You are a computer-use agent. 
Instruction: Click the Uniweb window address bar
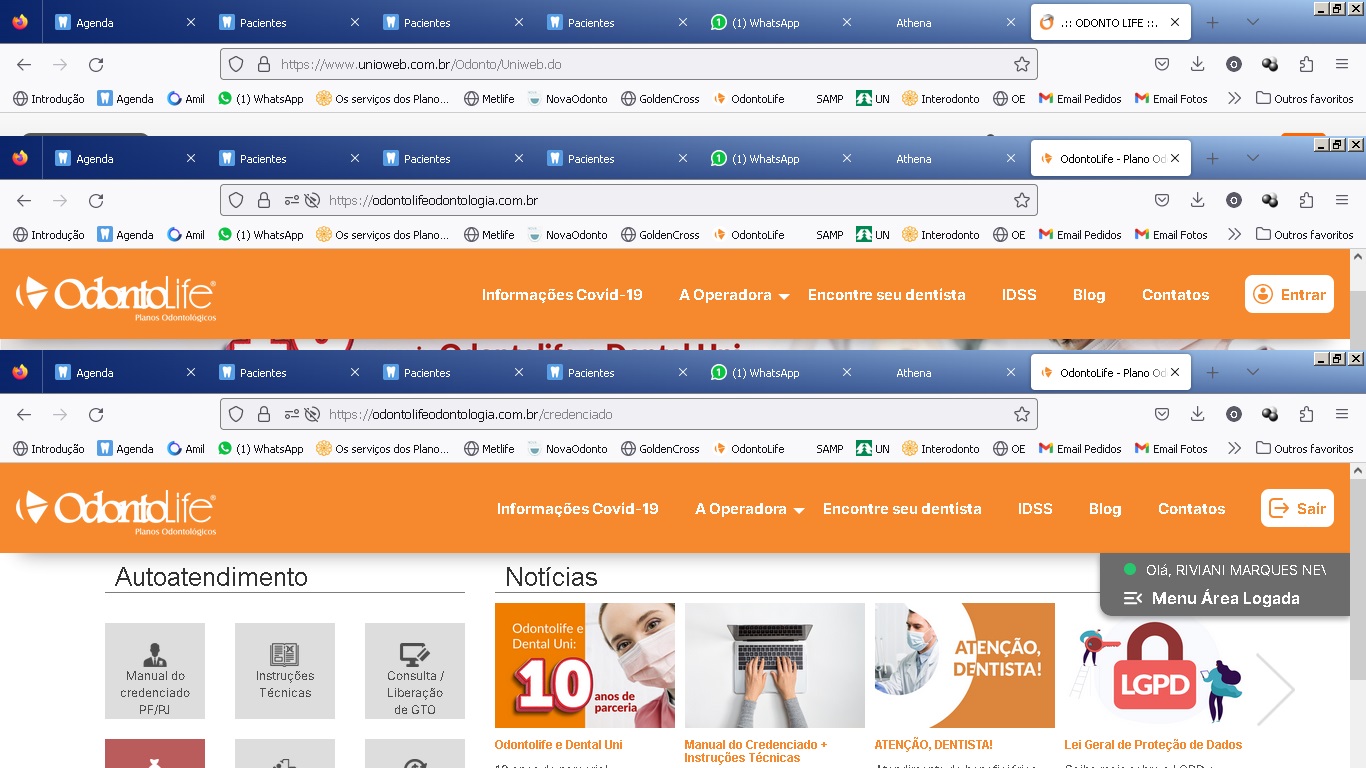pos(629,64)
